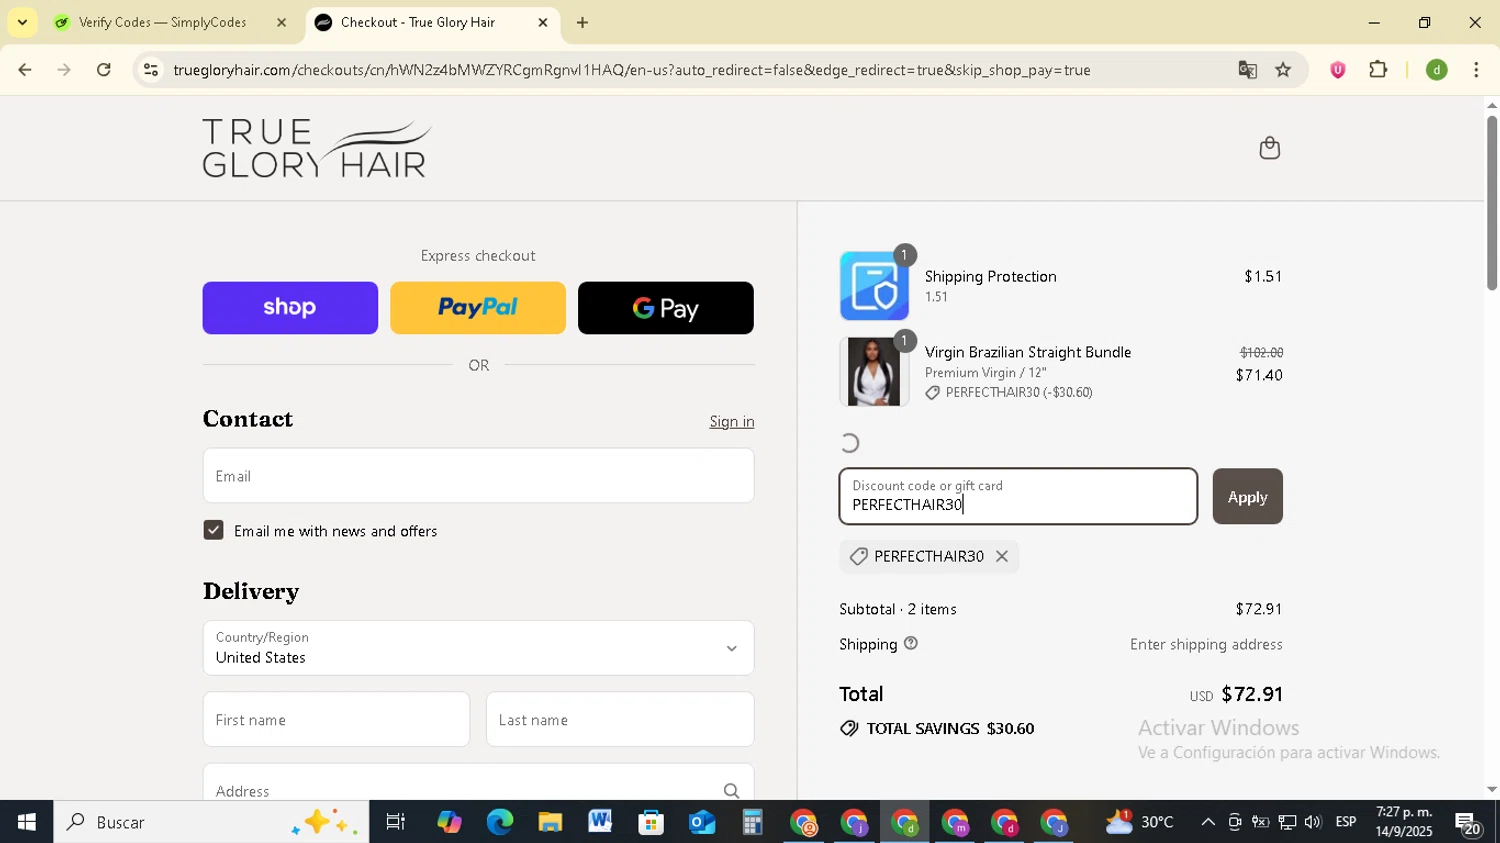Pay with PayPal button
Image resolution: width=1500 pixels, height=843 pixels.
coord(478,308)
